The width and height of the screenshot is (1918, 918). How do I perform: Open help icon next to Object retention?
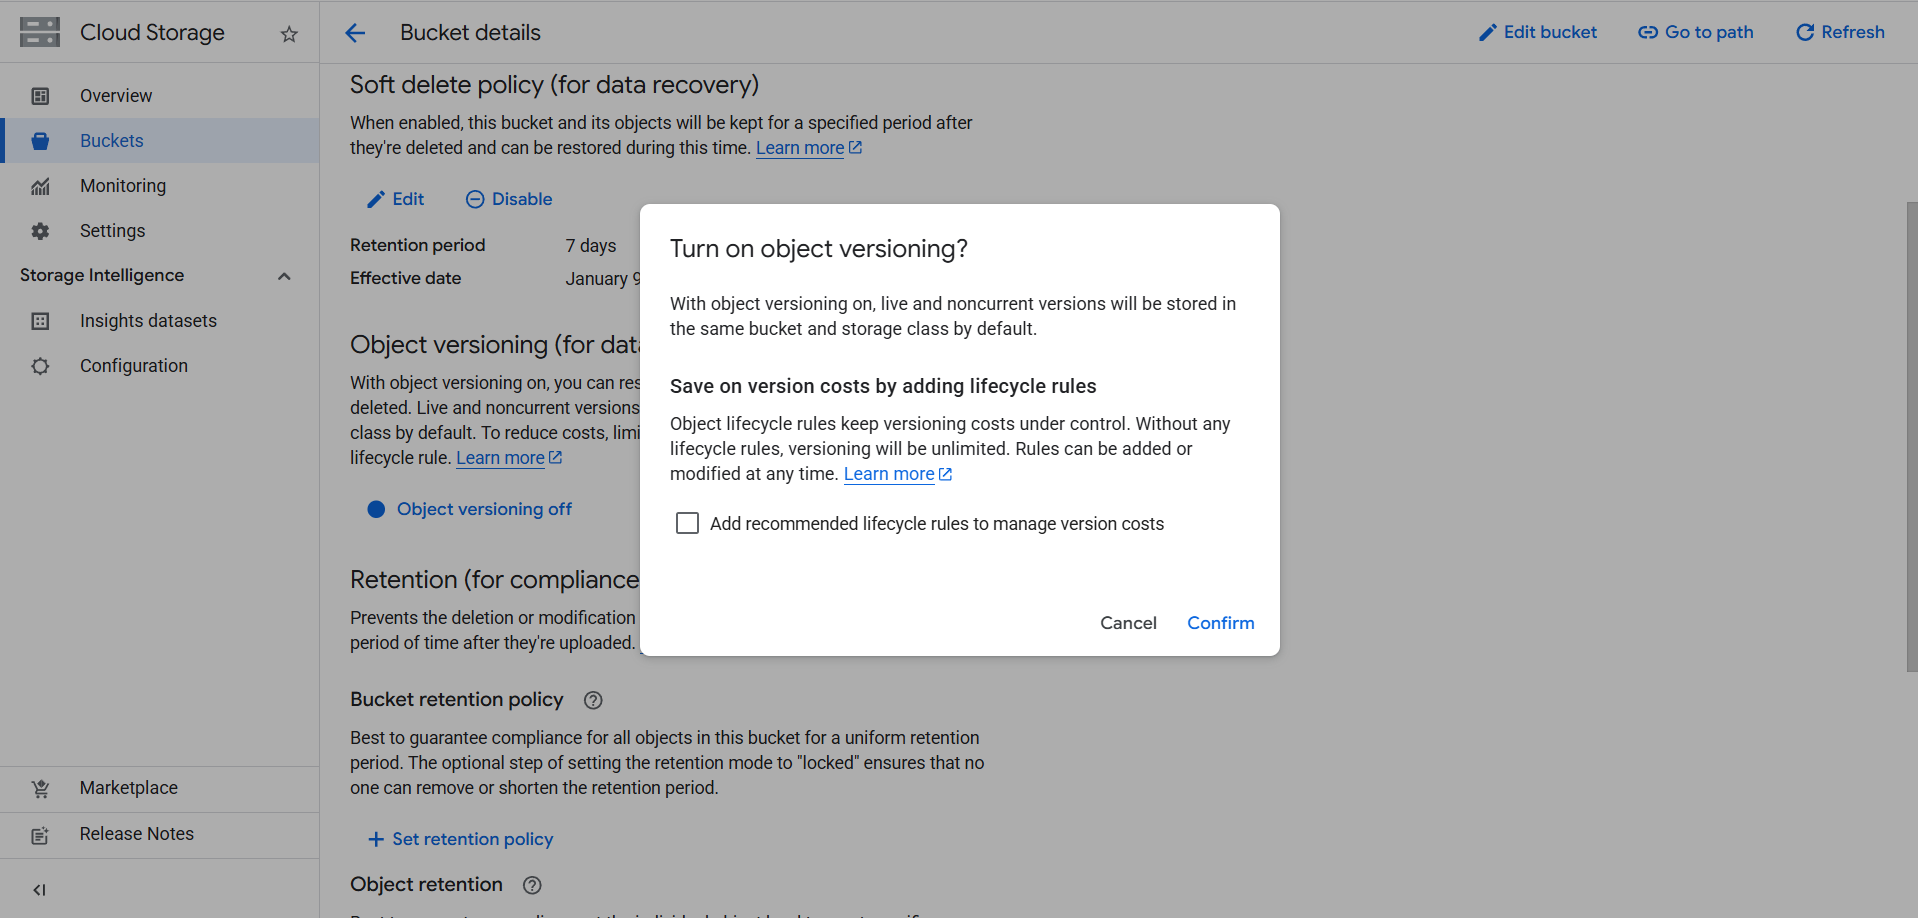(532, 885)
